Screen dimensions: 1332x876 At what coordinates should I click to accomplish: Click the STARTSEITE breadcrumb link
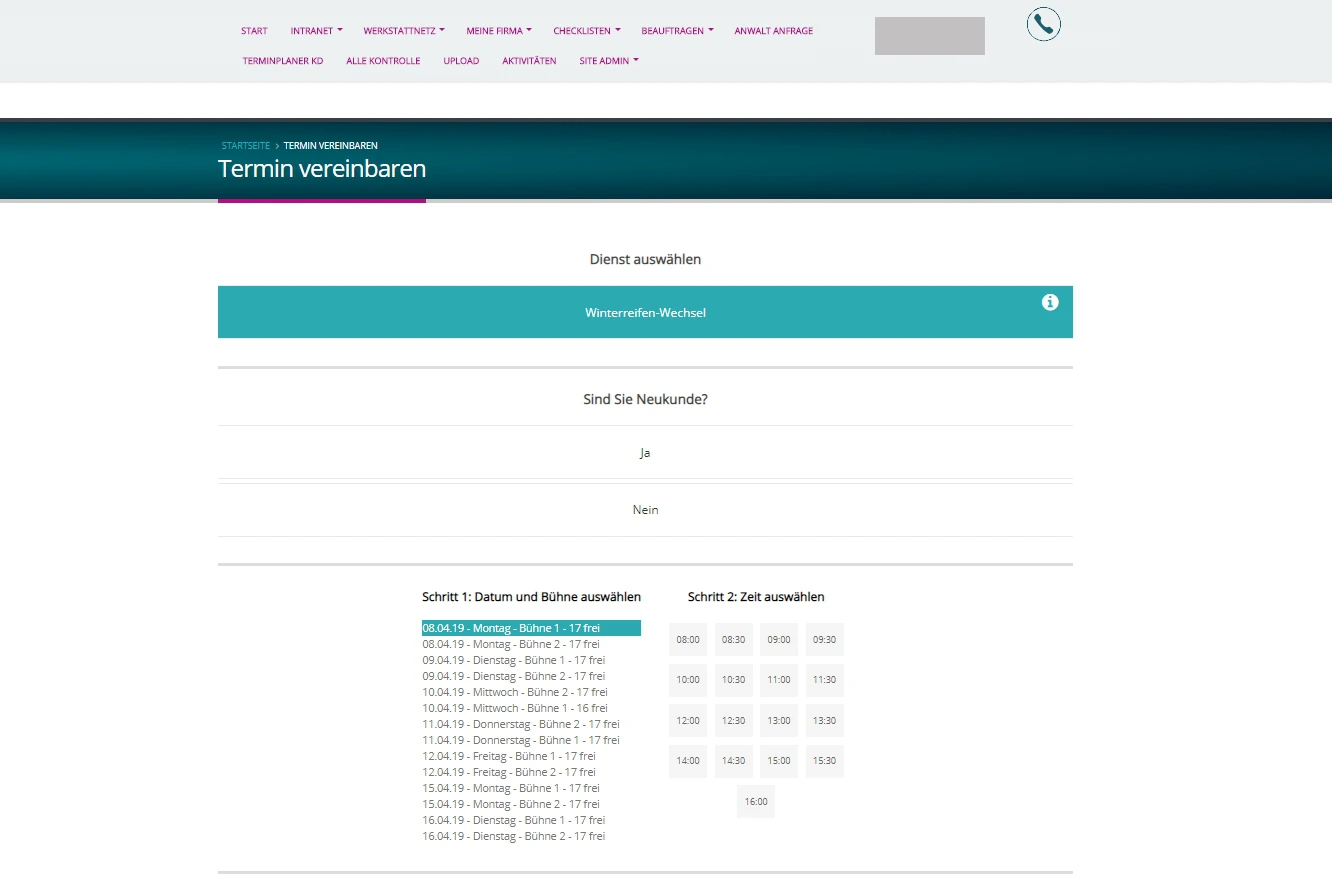tap(245, 145)
